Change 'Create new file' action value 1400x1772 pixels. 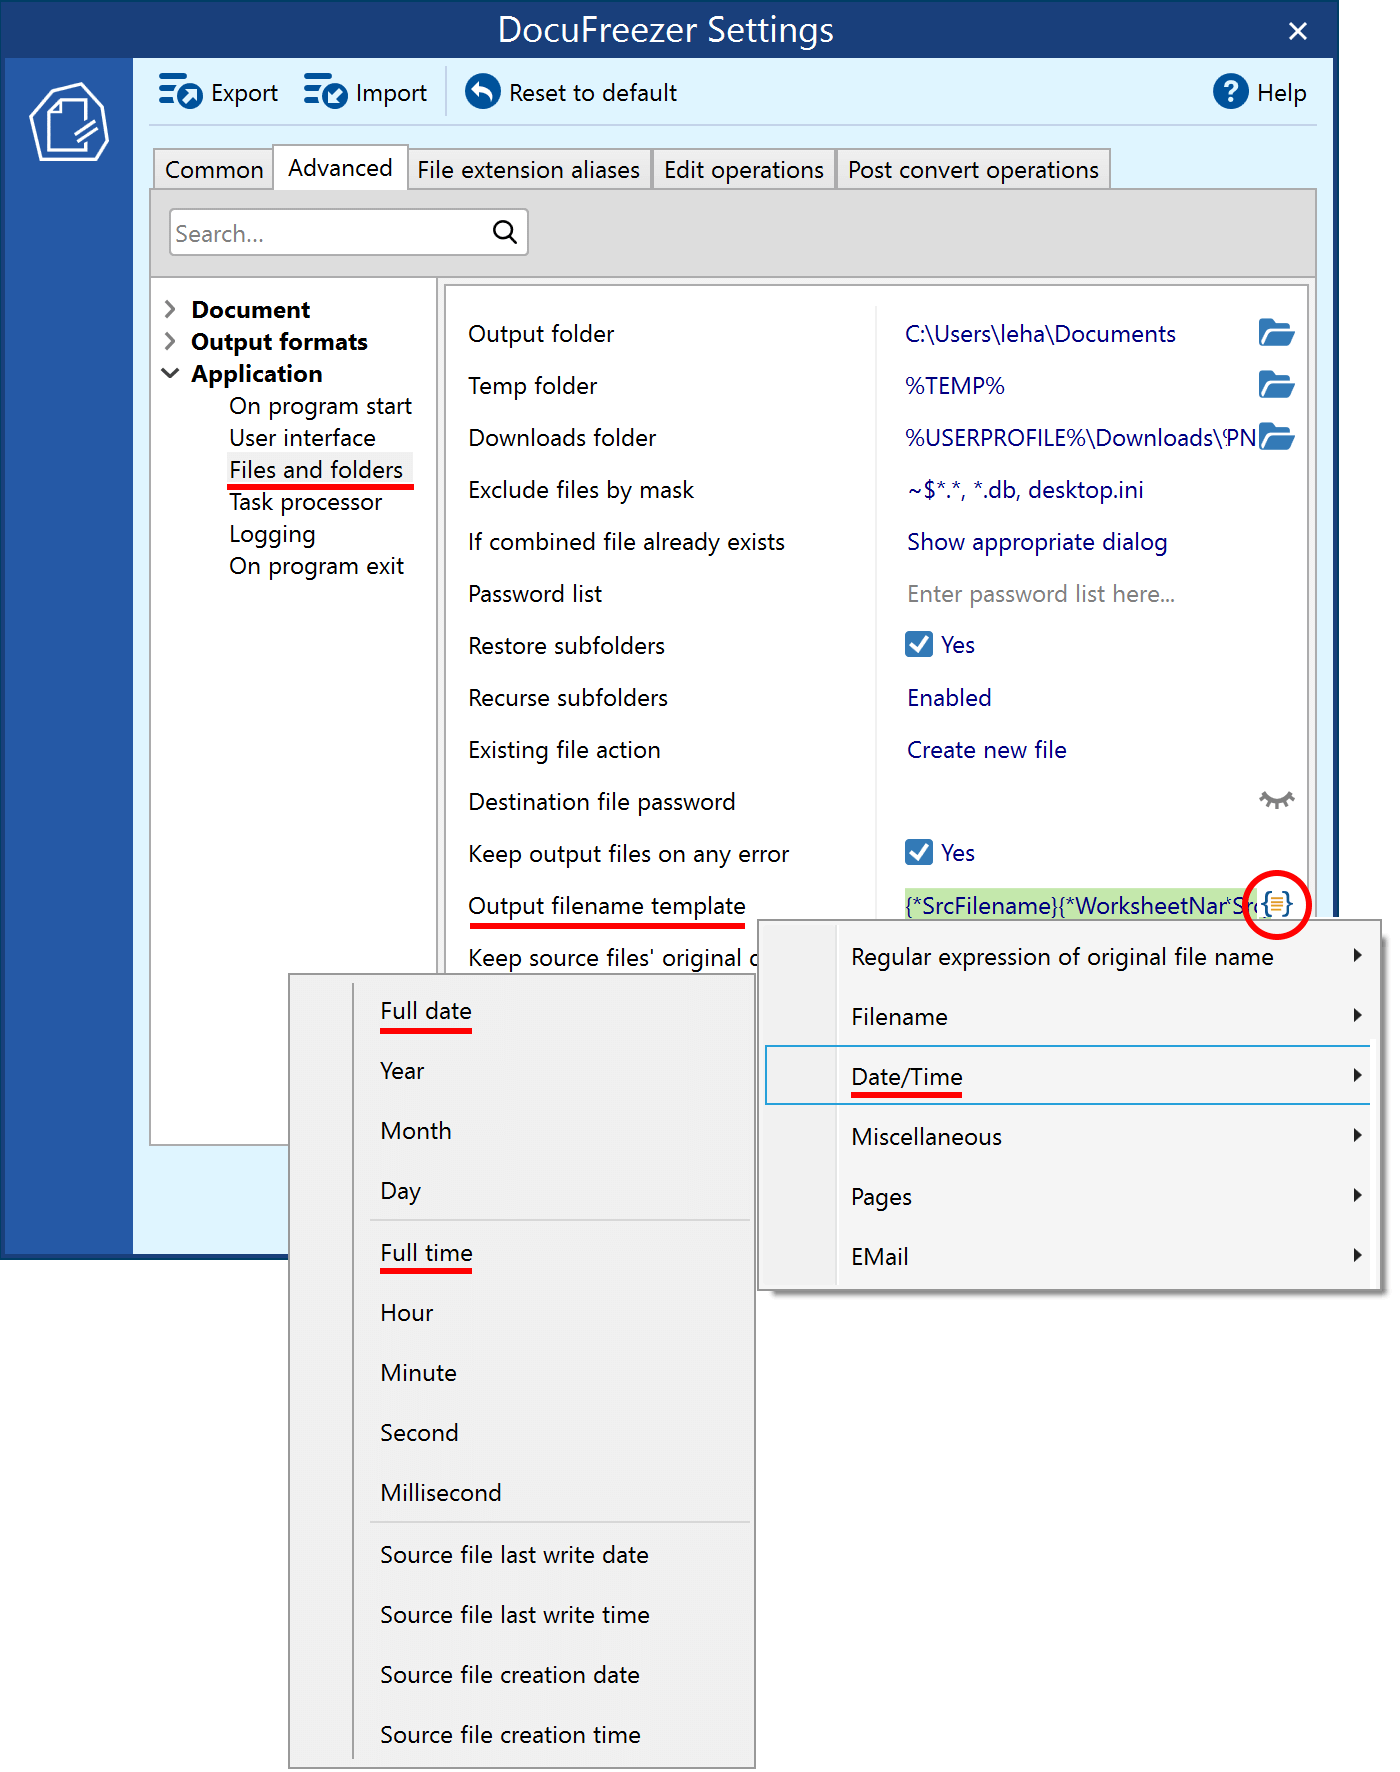point(986,750)
